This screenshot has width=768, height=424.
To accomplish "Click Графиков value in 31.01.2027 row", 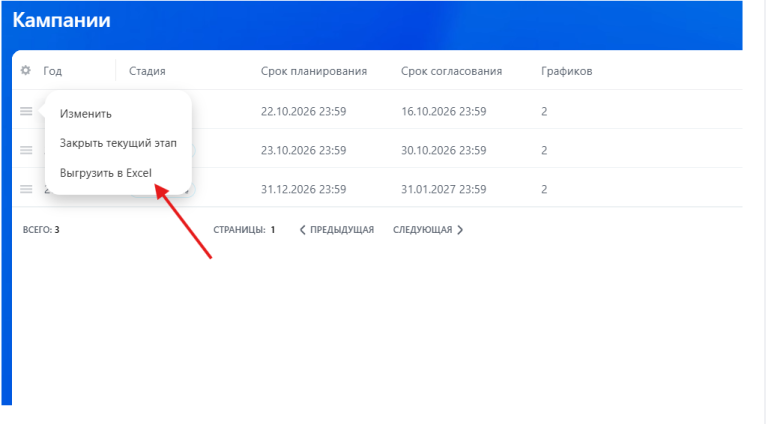I will [544, 189].
